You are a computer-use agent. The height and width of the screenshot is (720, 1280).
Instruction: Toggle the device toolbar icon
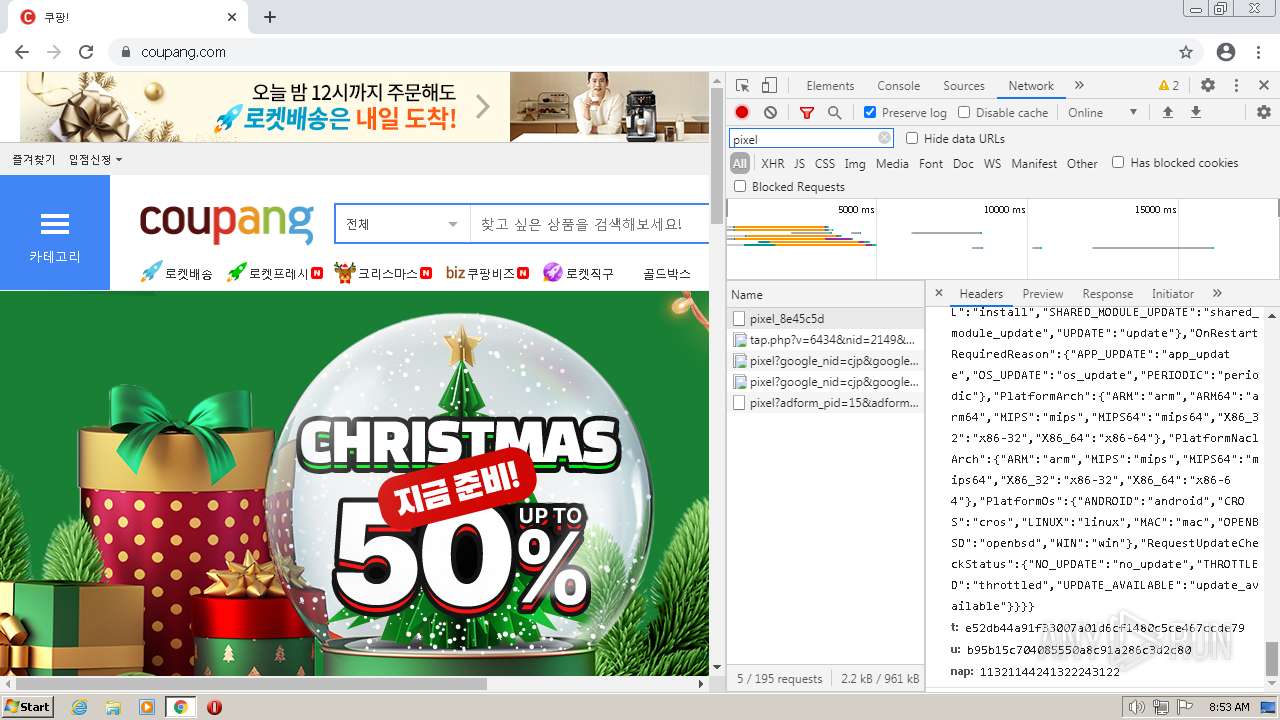(769, 86)
